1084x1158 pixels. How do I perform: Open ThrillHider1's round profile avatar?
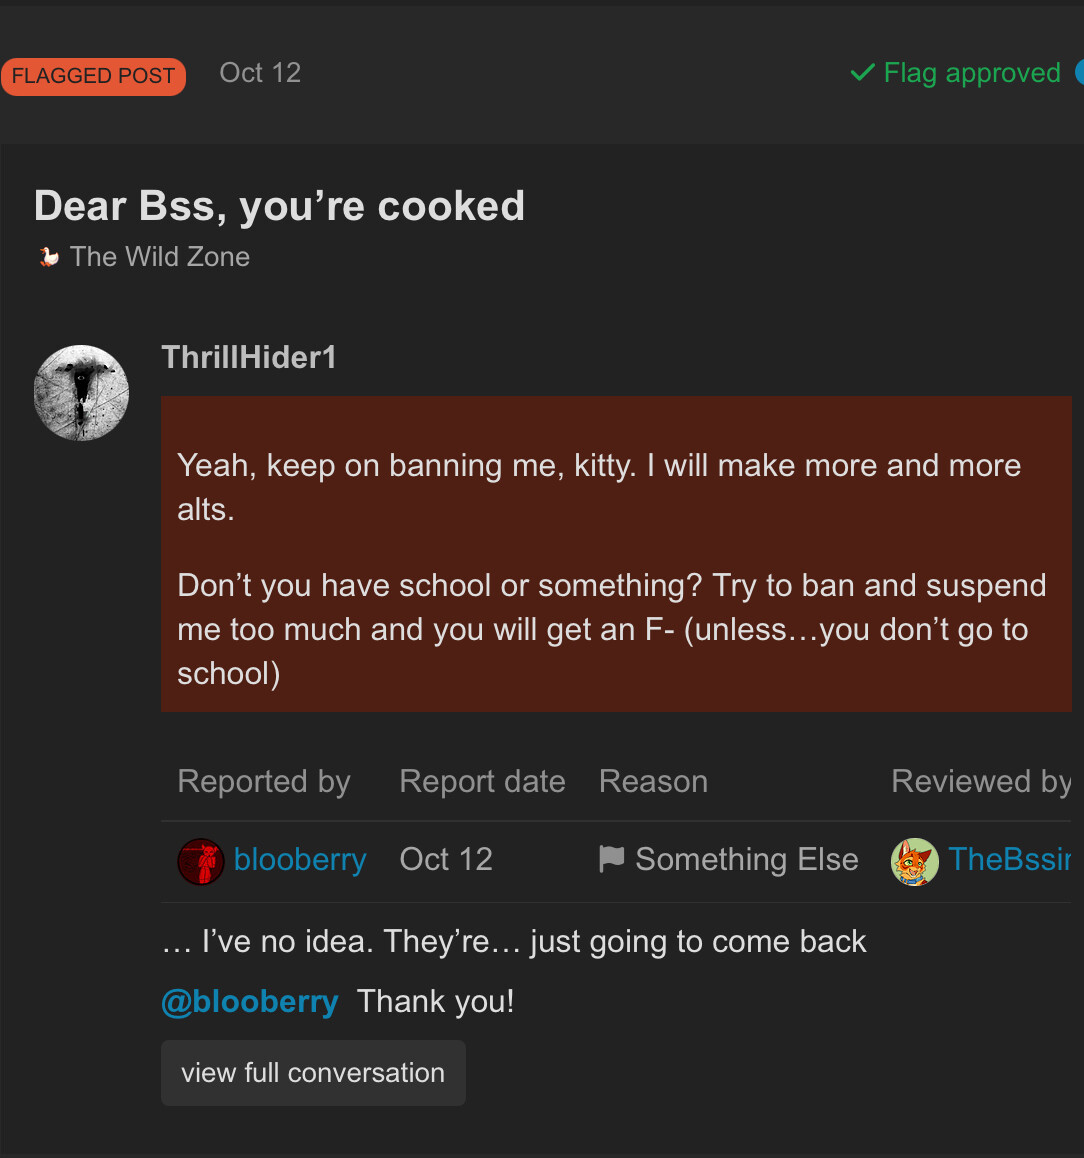(x=81, y=393)
